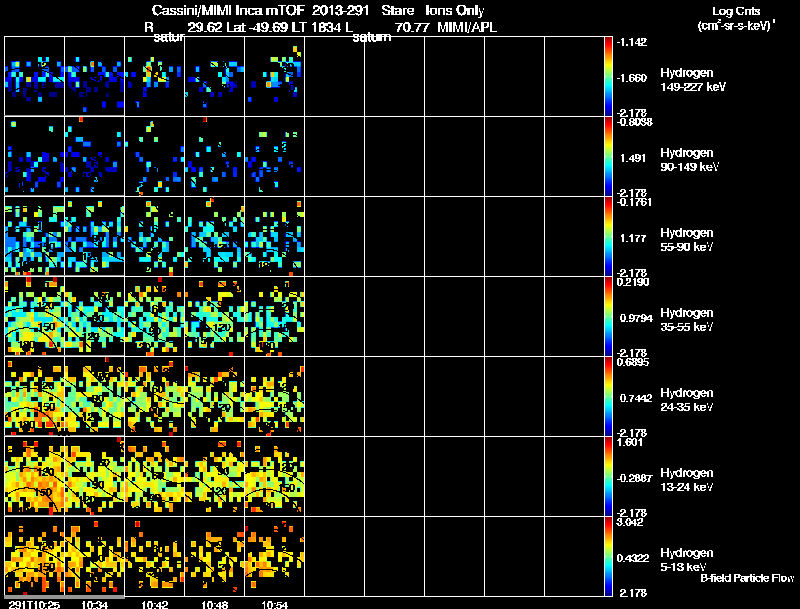Click the '10:42' time label
800x609 pixels.
(155, 604)
